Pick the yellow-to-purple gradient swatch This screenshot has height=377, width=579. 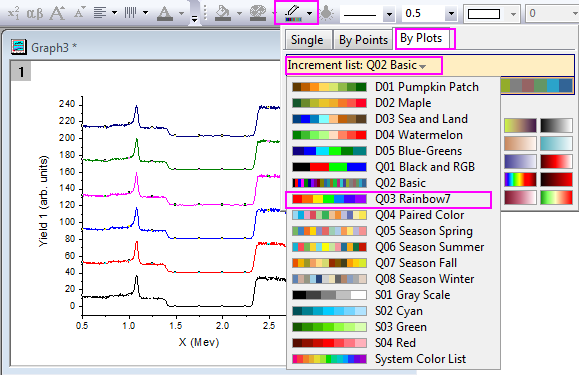520,126
